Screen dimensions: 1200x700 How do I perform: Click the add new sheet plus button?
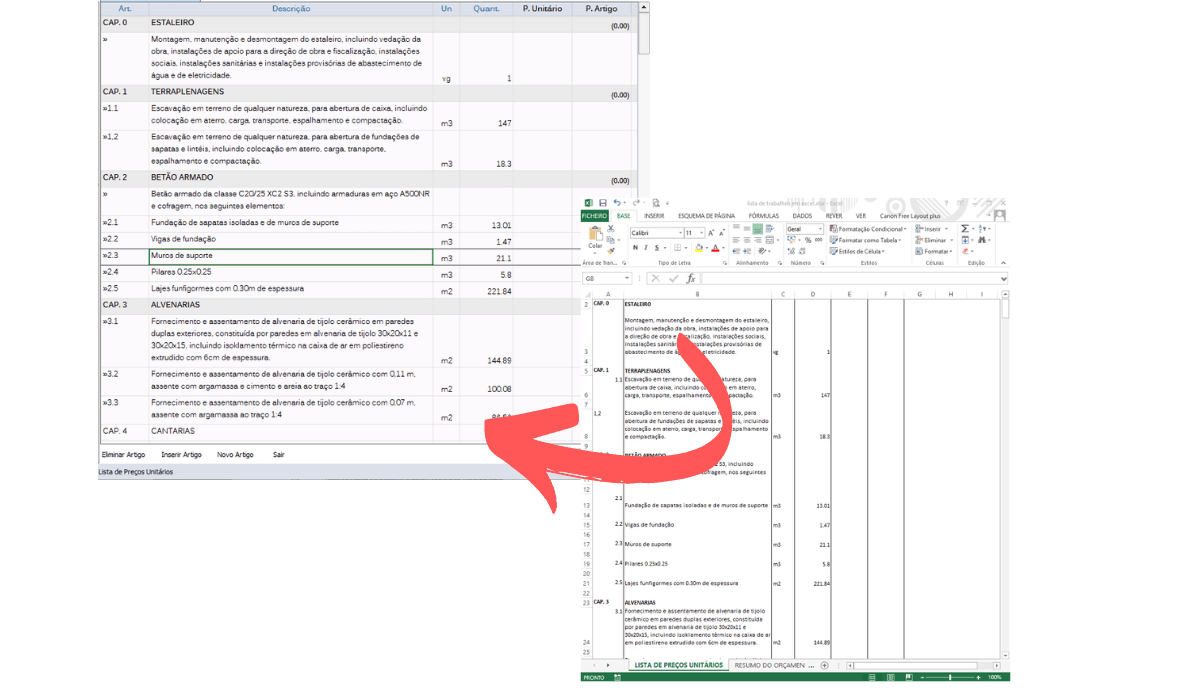point(824,665)
